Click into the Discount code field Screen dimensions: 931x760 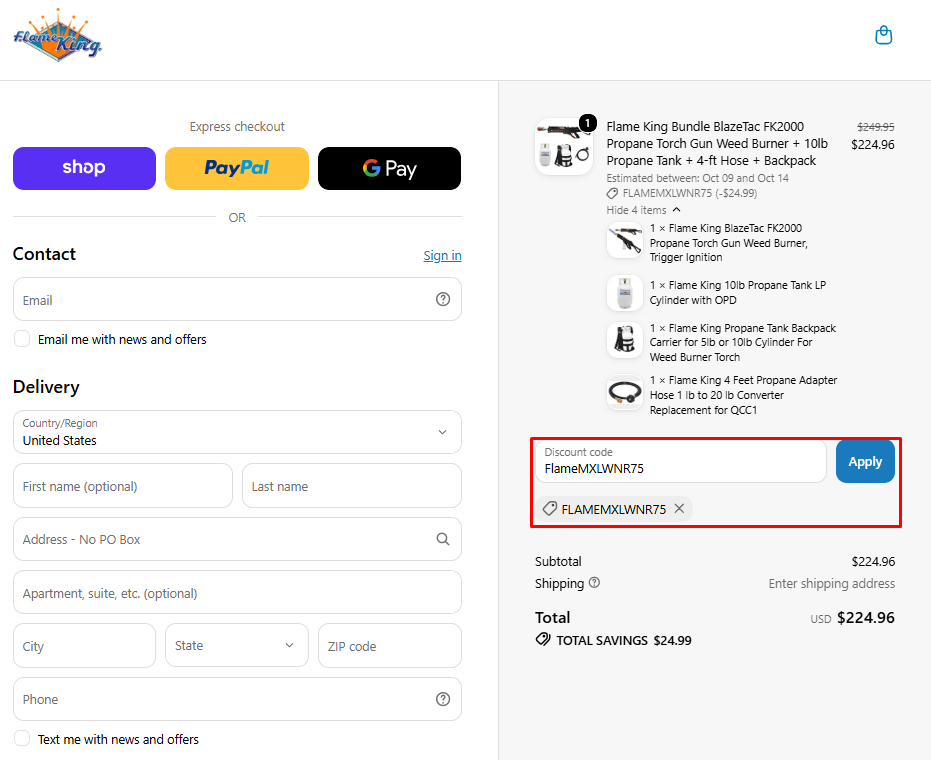tap(680, 461)
